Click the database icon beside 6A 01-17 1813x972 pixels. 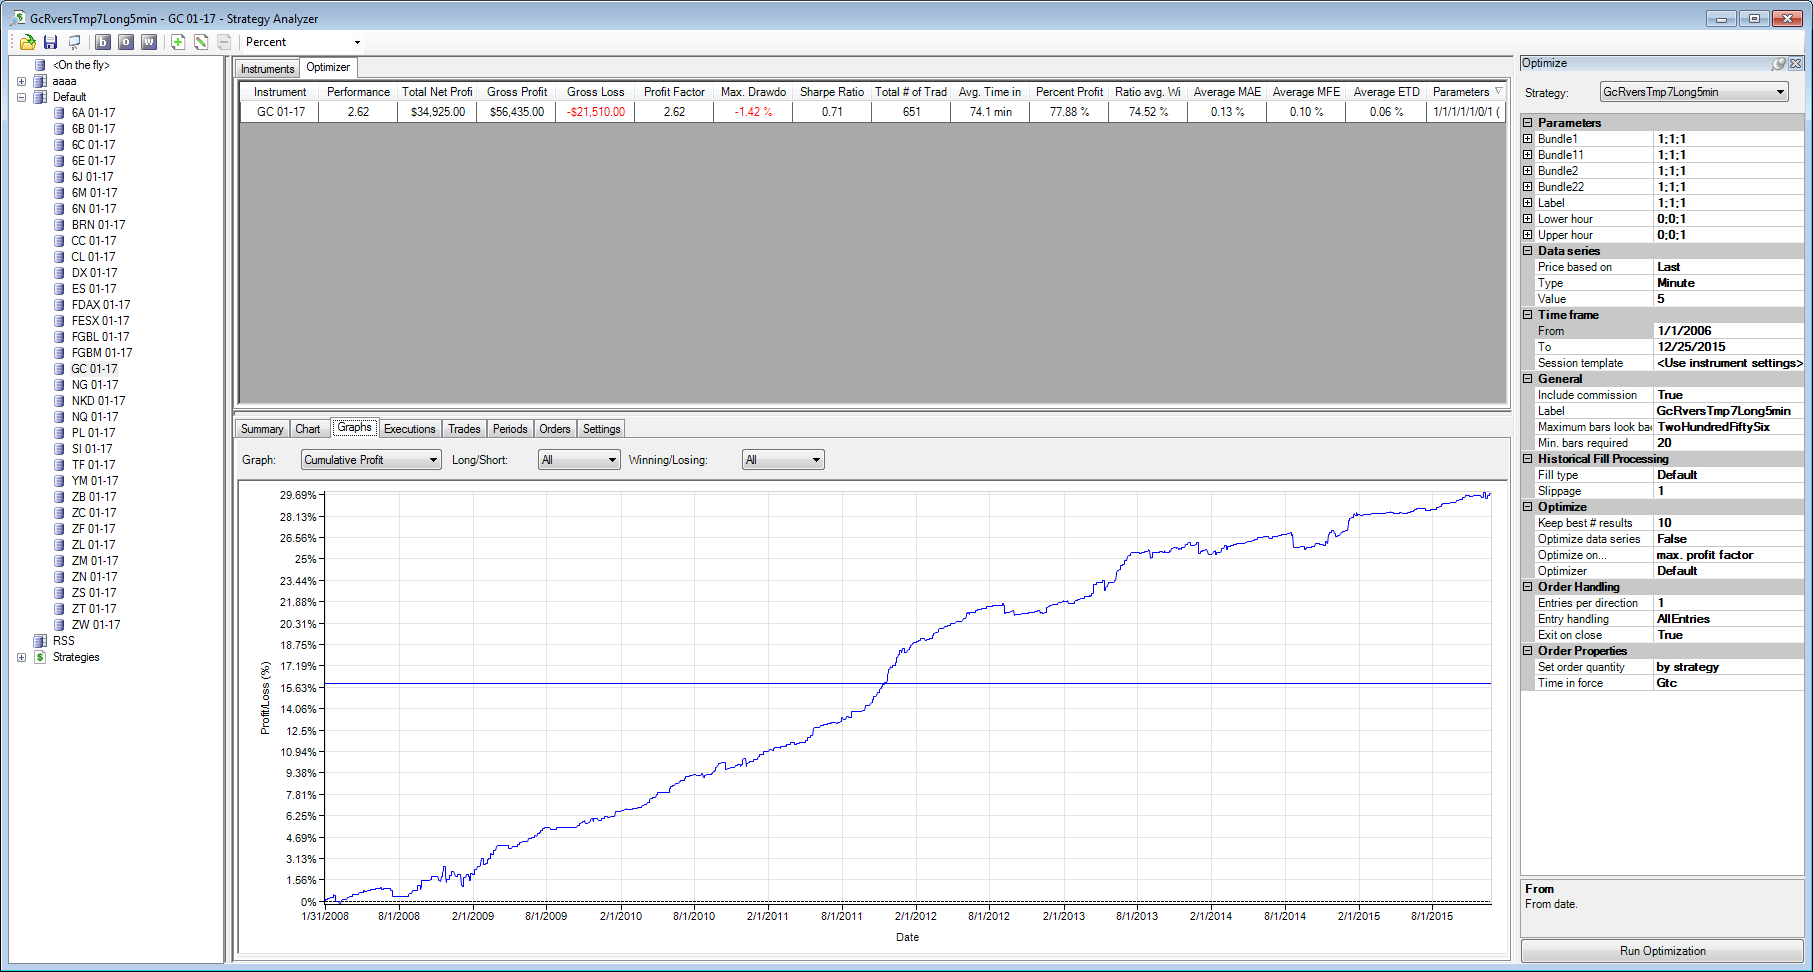click(x=59, y=113)
